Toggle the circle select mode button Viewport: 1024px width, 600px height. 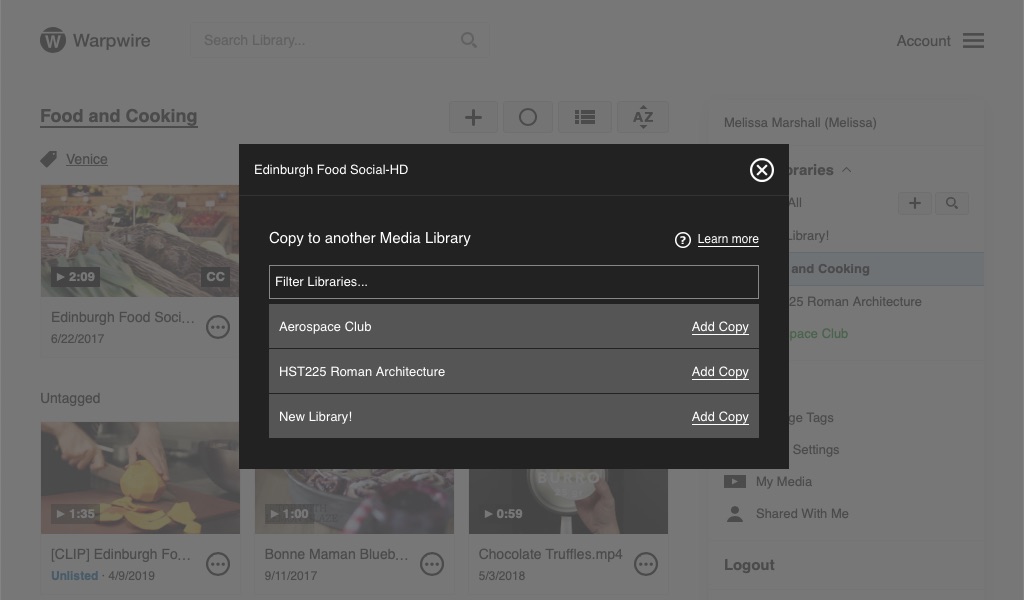coord(528,117)
